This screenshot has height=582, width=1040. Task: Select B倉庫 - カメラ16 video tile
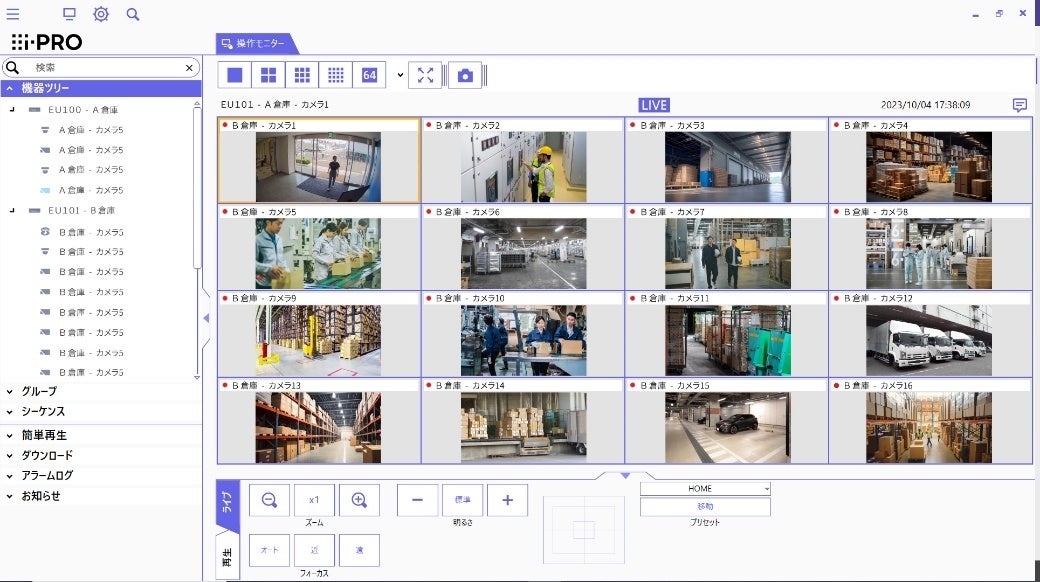point(930,421)
